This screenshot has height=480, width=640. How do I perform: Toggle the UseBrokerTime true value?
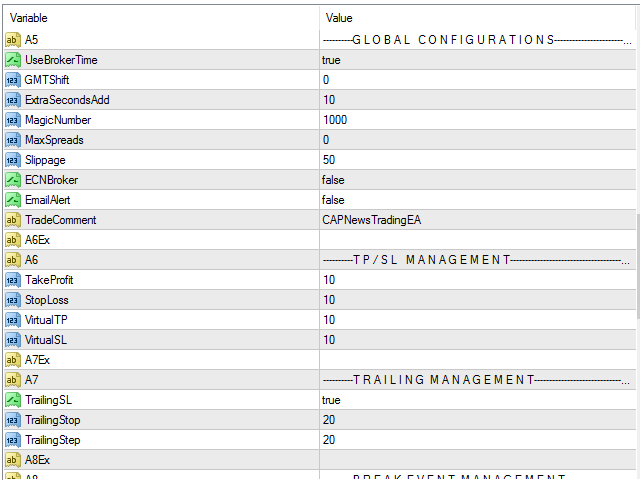(331, 60)
